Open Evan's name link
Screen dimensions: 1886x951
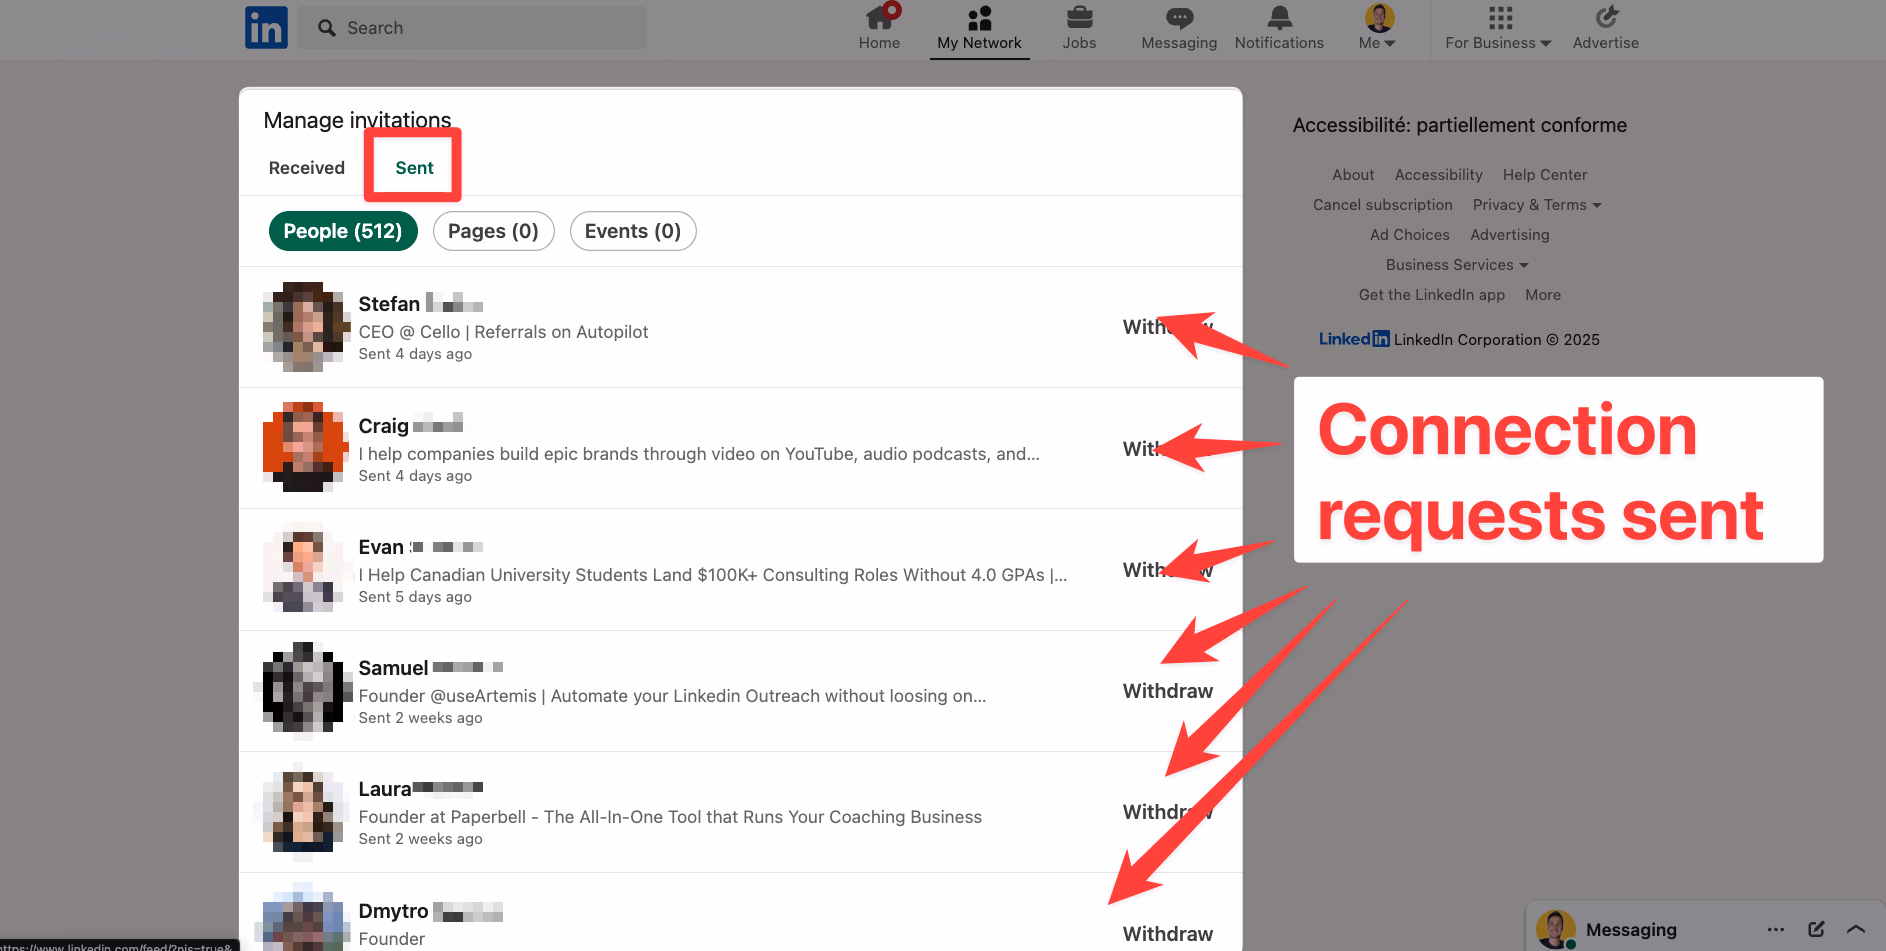(421, 547)
